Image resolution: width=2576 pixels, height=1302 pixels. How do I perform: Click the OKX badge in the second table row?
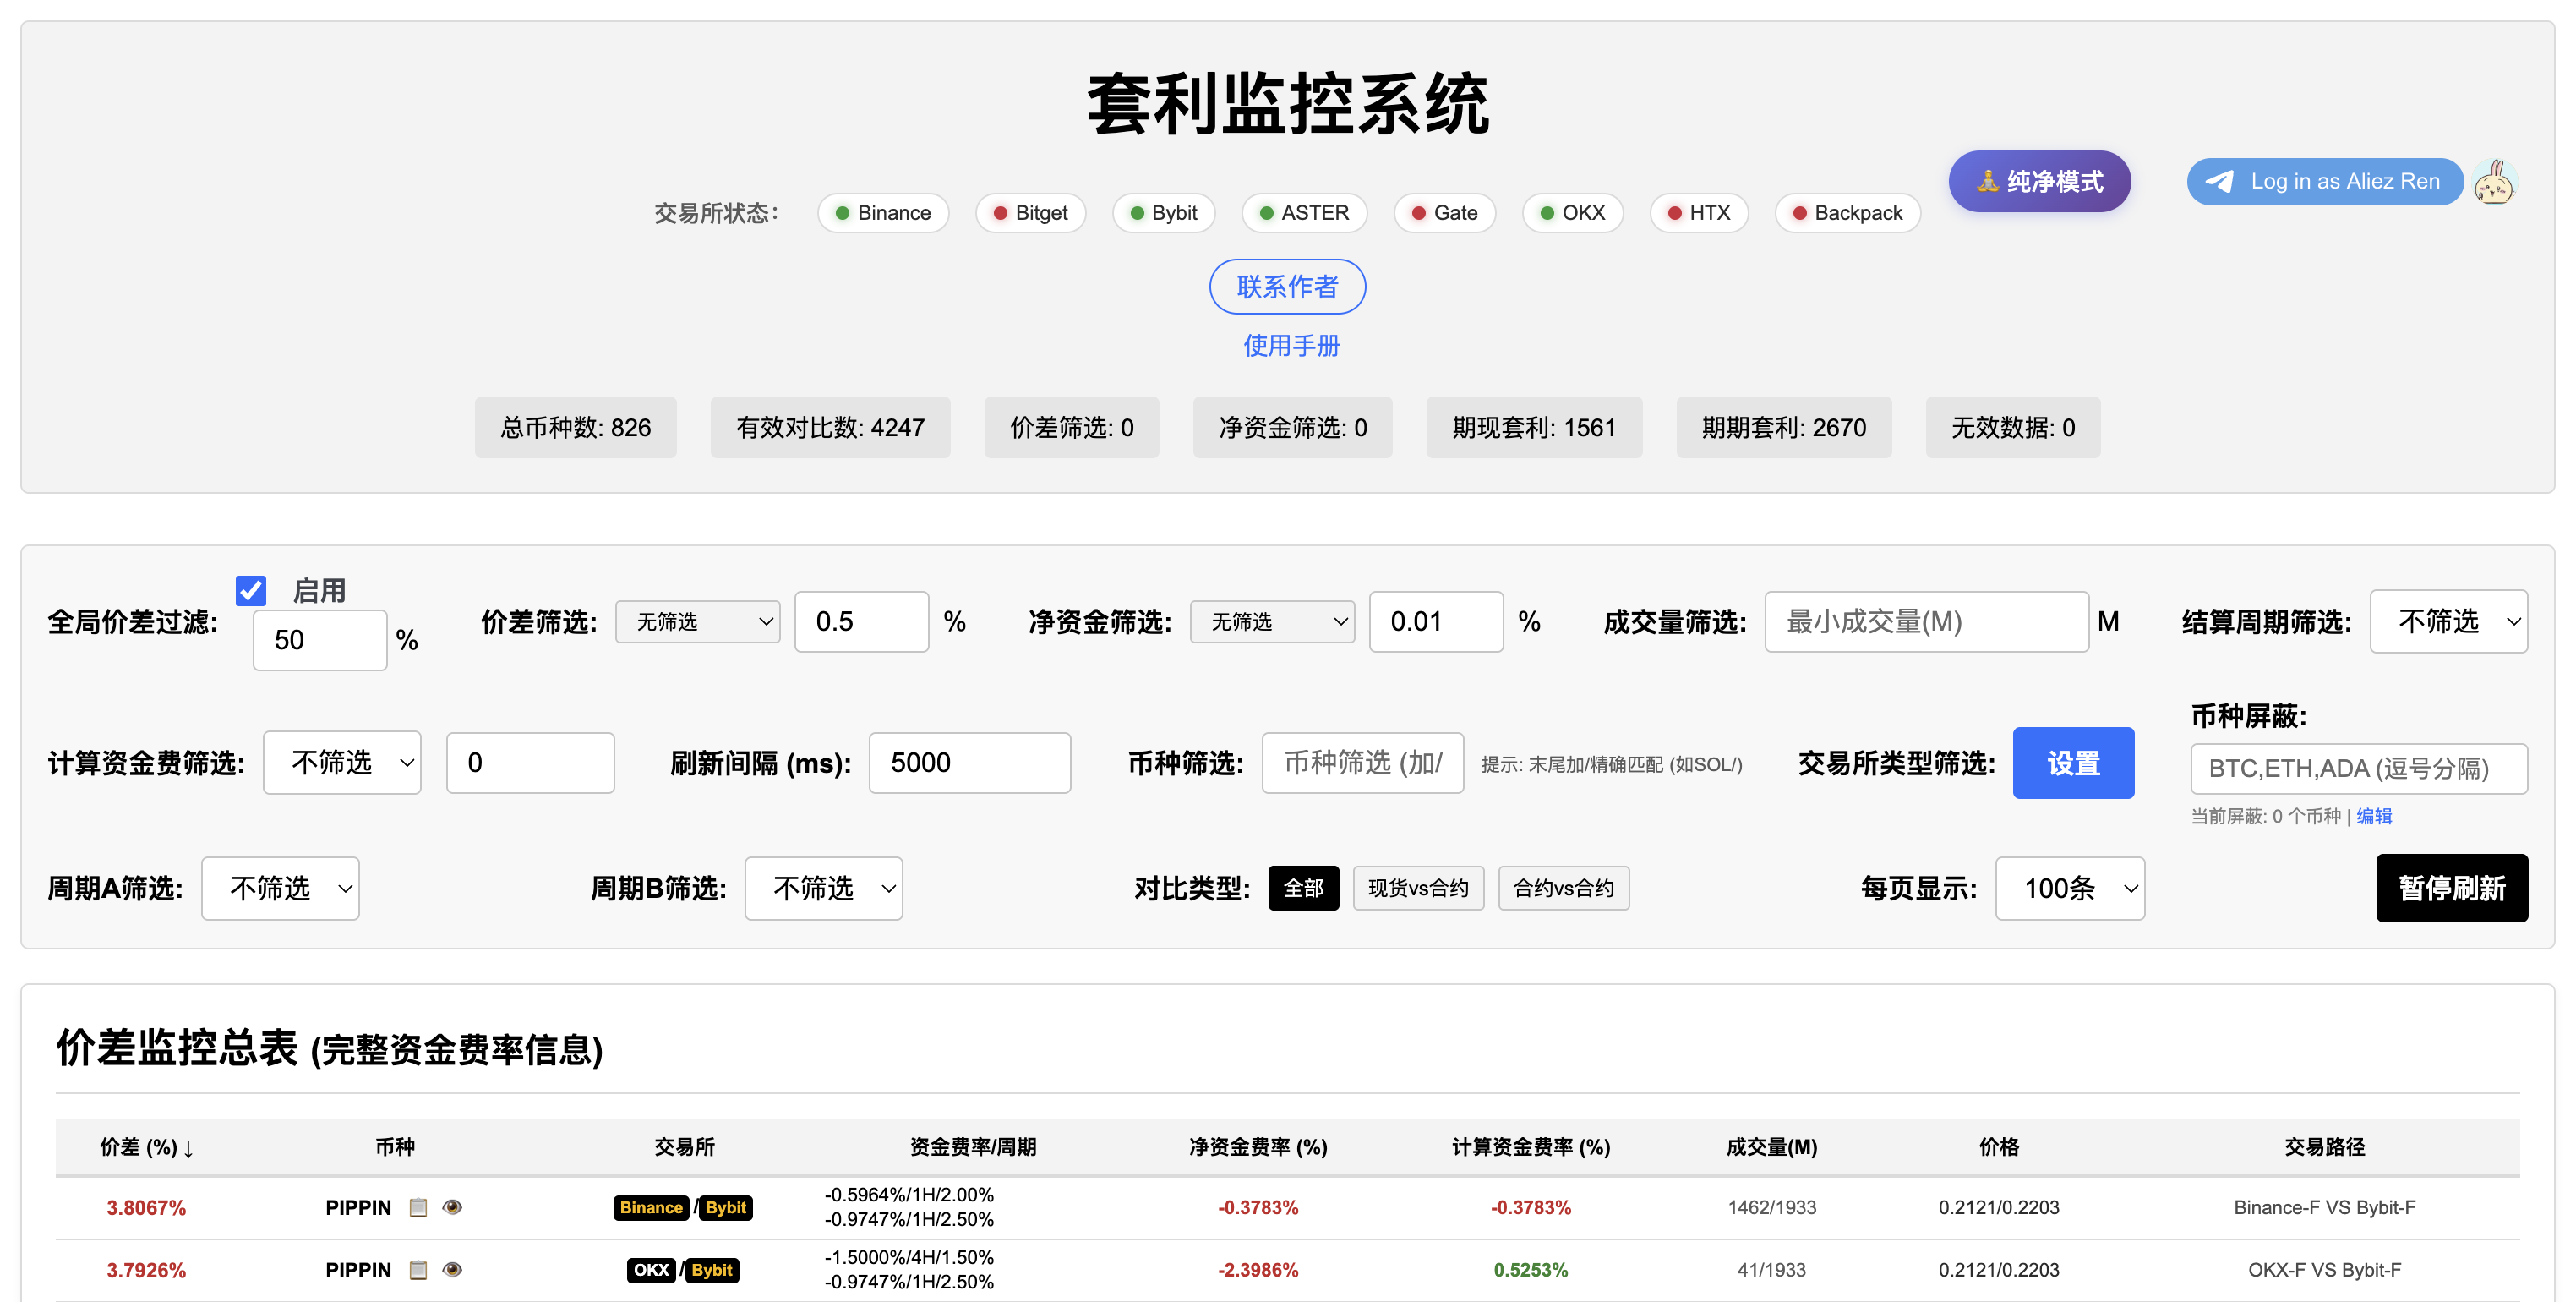651,1270
